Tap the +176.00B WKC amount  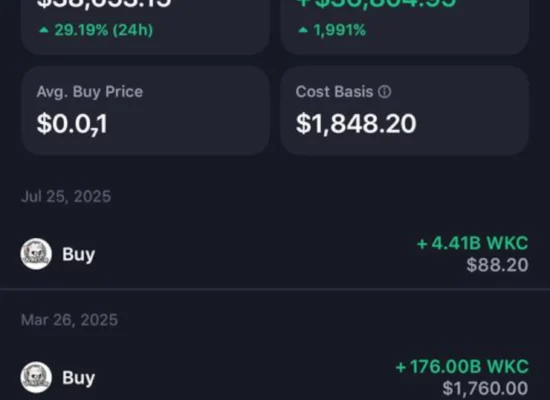coord(462,367)
